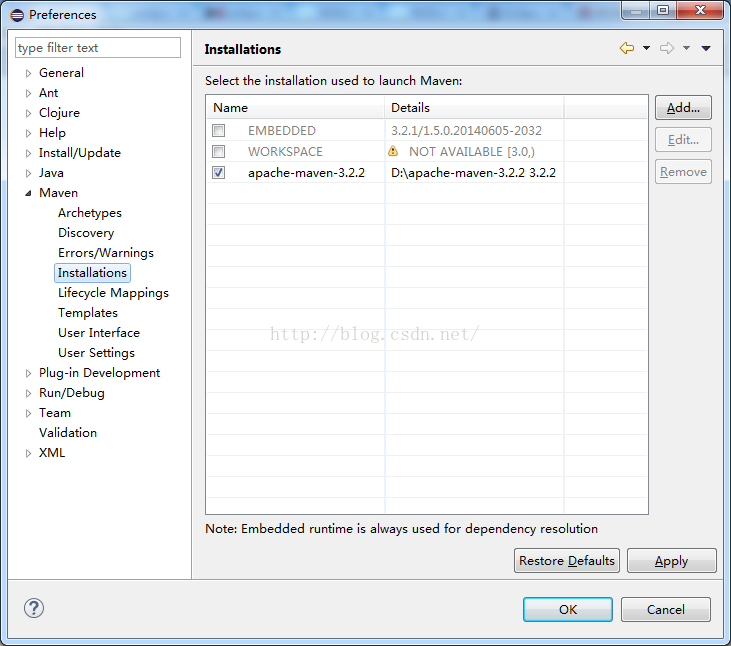Image resolution: width=731 pixels, height=646 pixels.
Task: Click the Apply button
Action: pyautogui.click(x=671, y=561)
